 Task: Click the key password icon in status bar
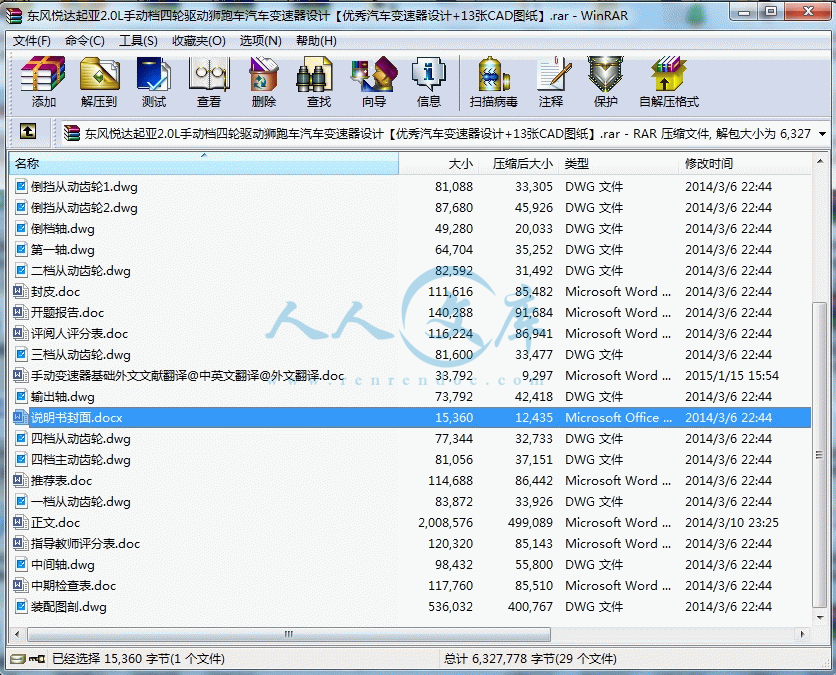(36, 659)
